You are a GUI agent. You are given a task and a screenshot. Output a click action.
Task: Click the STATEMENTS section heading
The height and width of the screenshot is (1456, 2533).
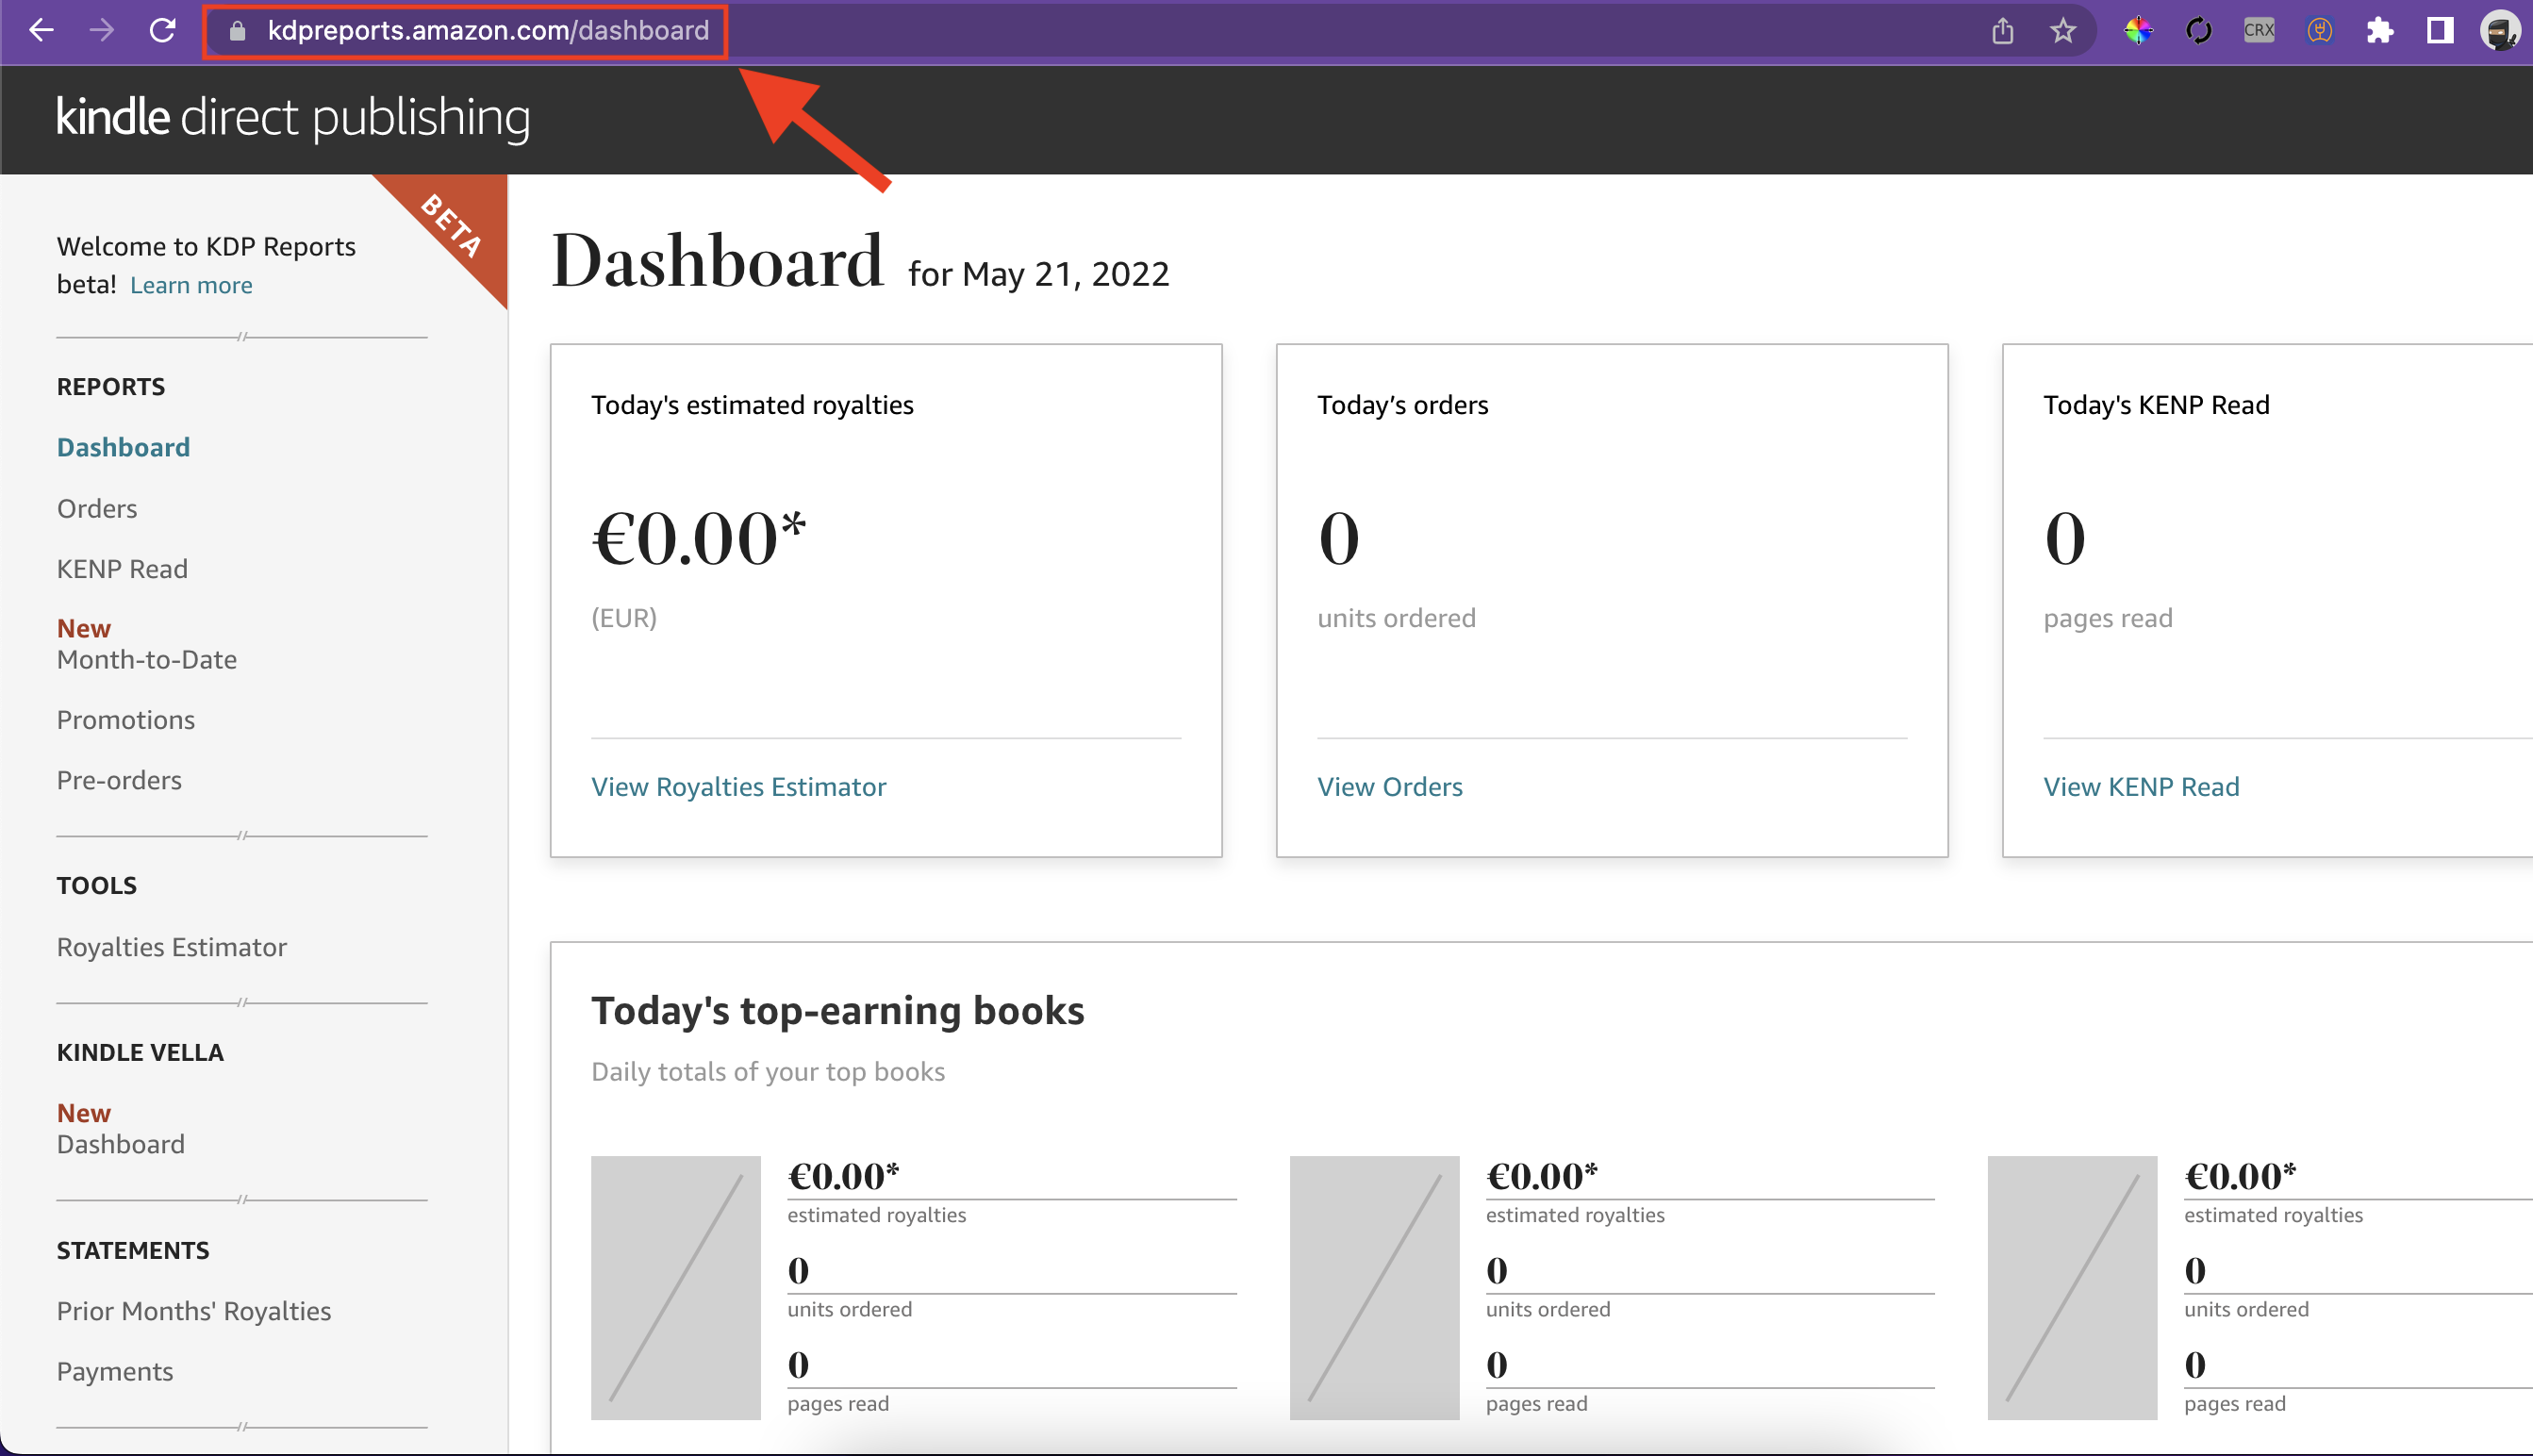pyautogui.click(x=133, y=1250)
